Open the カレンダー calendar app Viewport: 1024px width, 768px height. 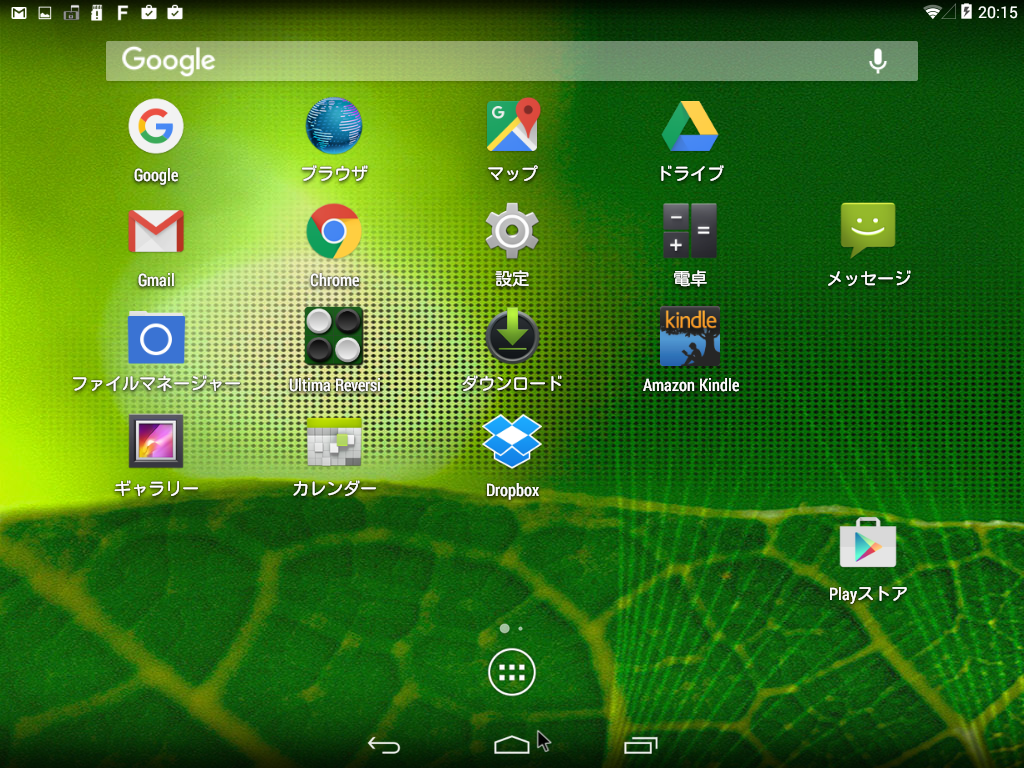click(334, 442)
